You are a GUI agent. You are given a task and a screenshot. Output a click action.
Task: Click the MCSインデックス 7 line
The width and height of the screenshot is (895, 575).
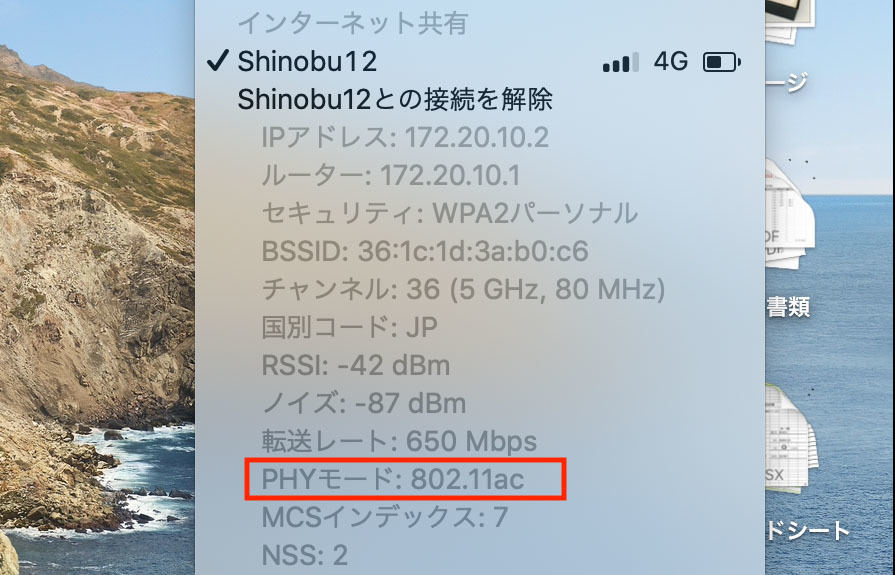(385, 517)
